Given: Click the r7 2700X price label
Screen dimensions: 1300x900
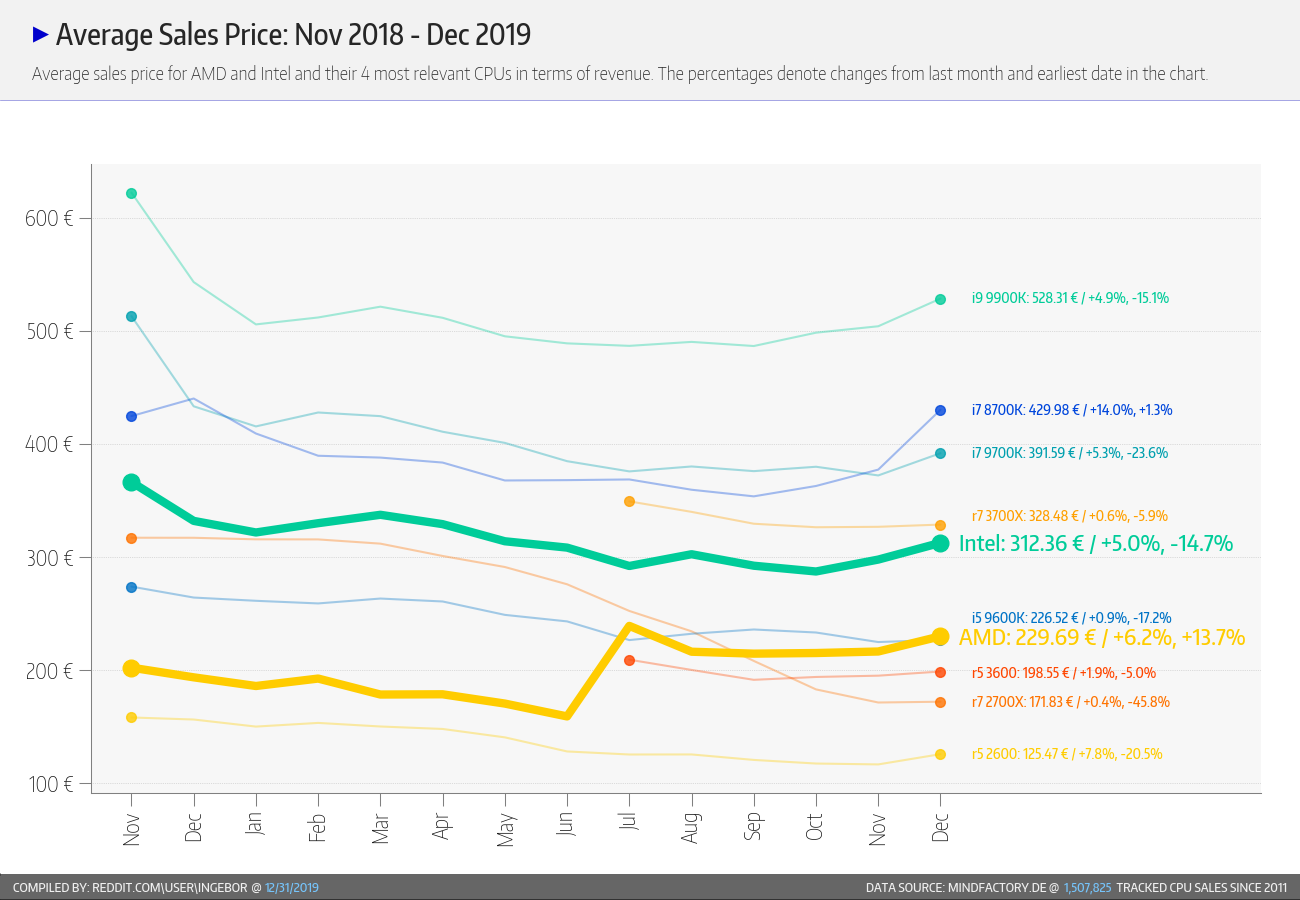Looking at the screenshot, I should (1070, 703).
